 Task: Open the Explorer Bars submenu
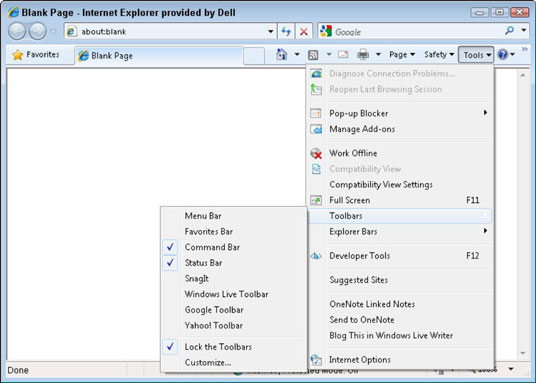(x=400, y=232)
